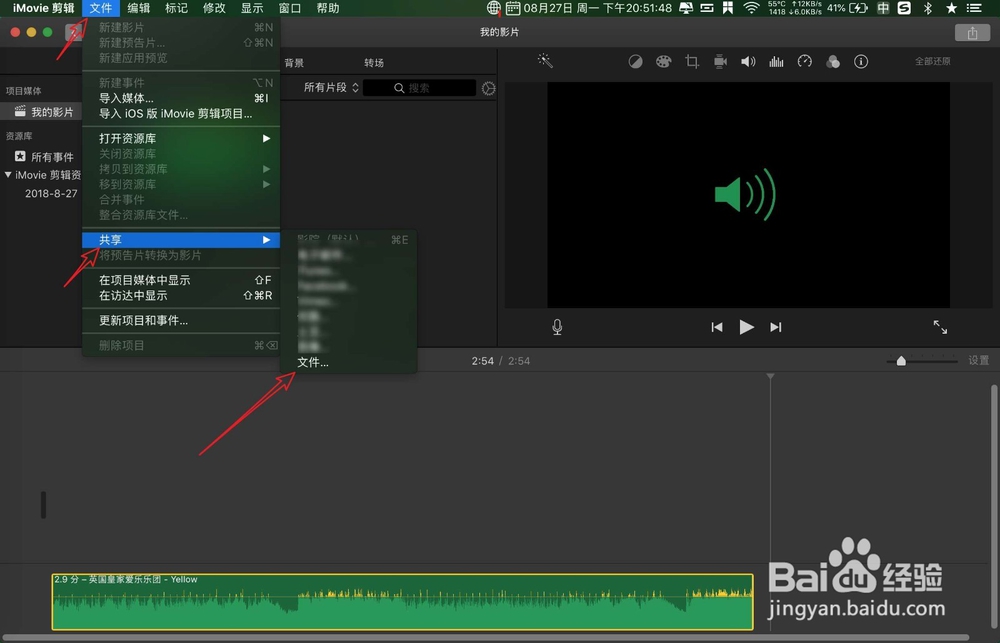Open the timeline 设置 button
Image resolution: width=1000 pixels, height=643 pixels.
point(978,360)
